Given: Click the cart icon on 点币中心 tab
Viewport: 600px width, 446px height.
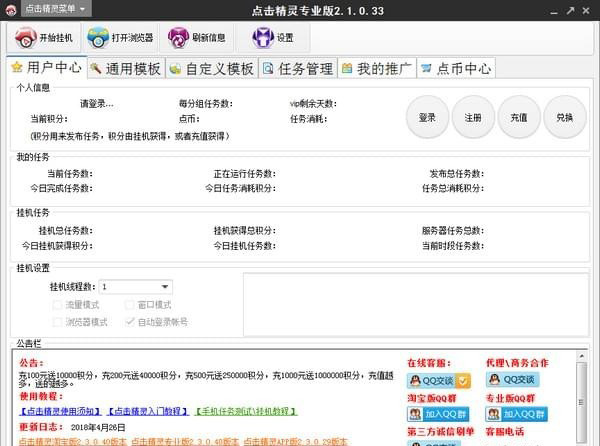Looking at the screenshot, I should [426, 68].
